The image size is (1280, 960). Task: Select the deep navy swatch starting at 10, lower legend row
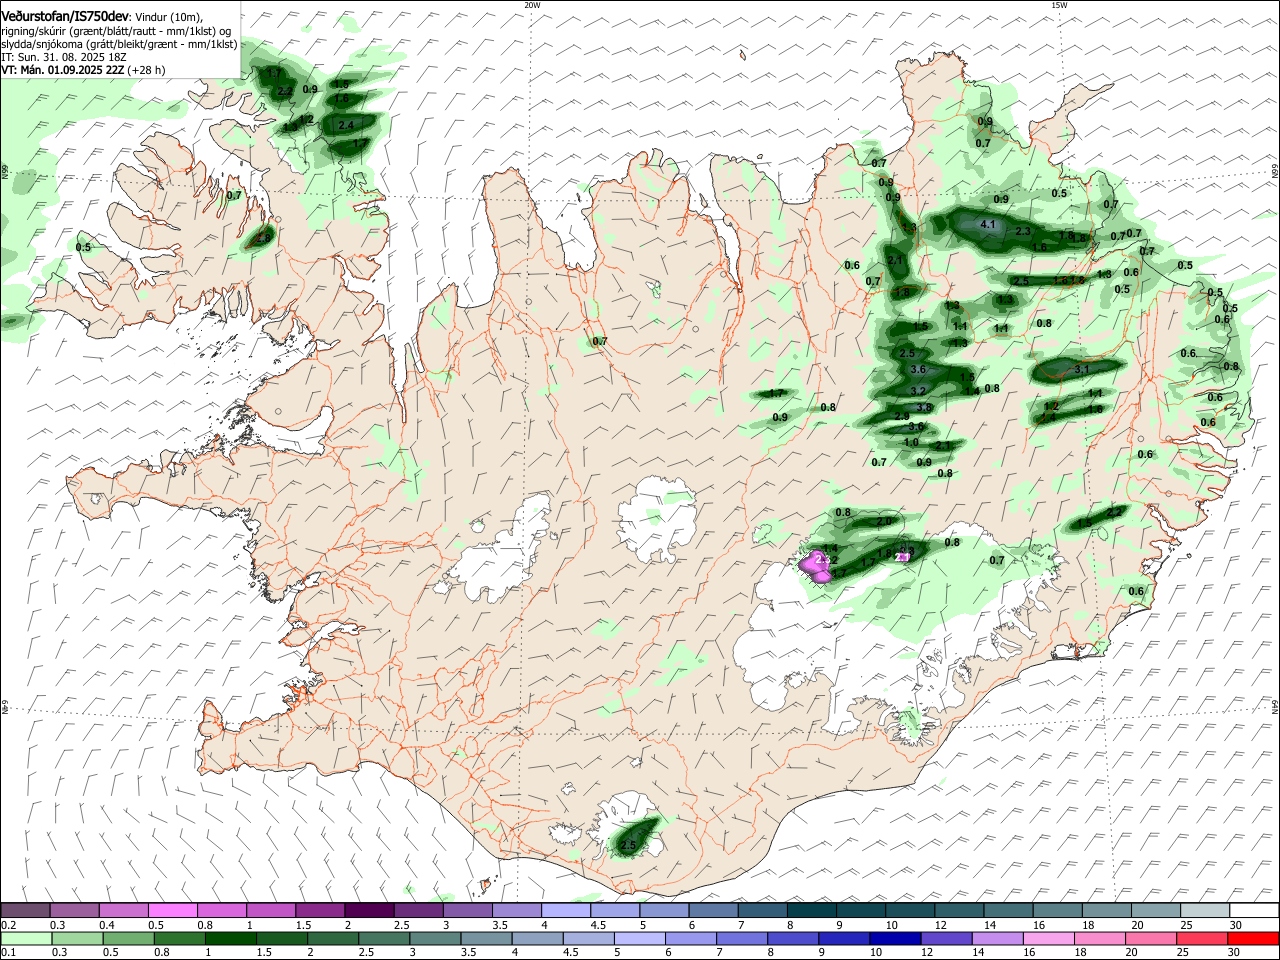pos(896,938)
